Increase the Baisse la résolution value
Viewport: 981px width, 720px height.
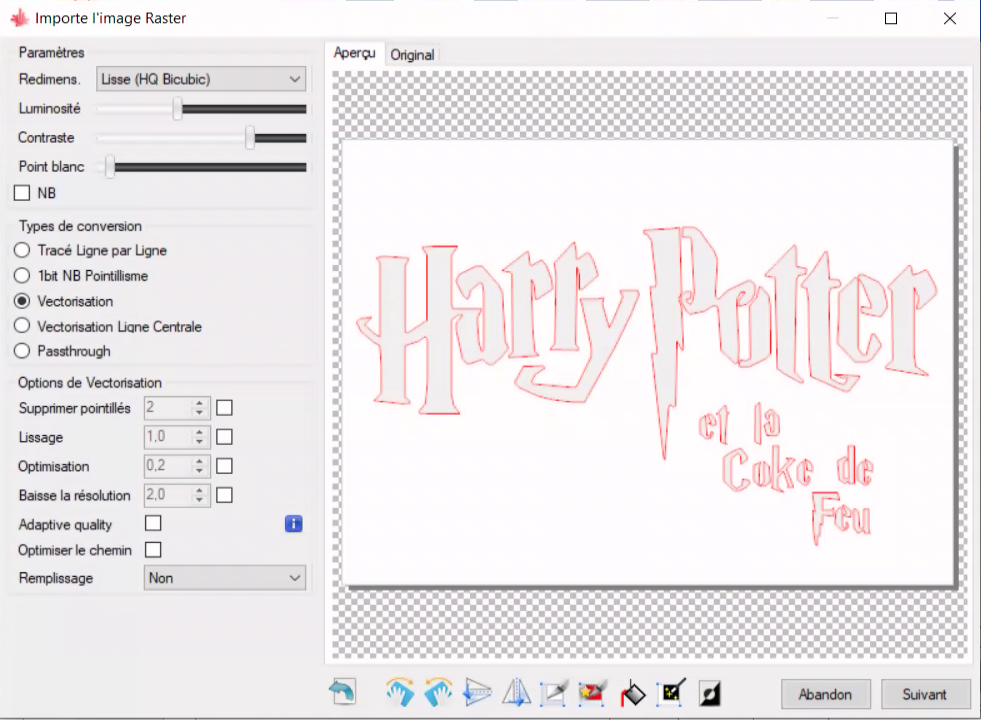tap(199, 491)
